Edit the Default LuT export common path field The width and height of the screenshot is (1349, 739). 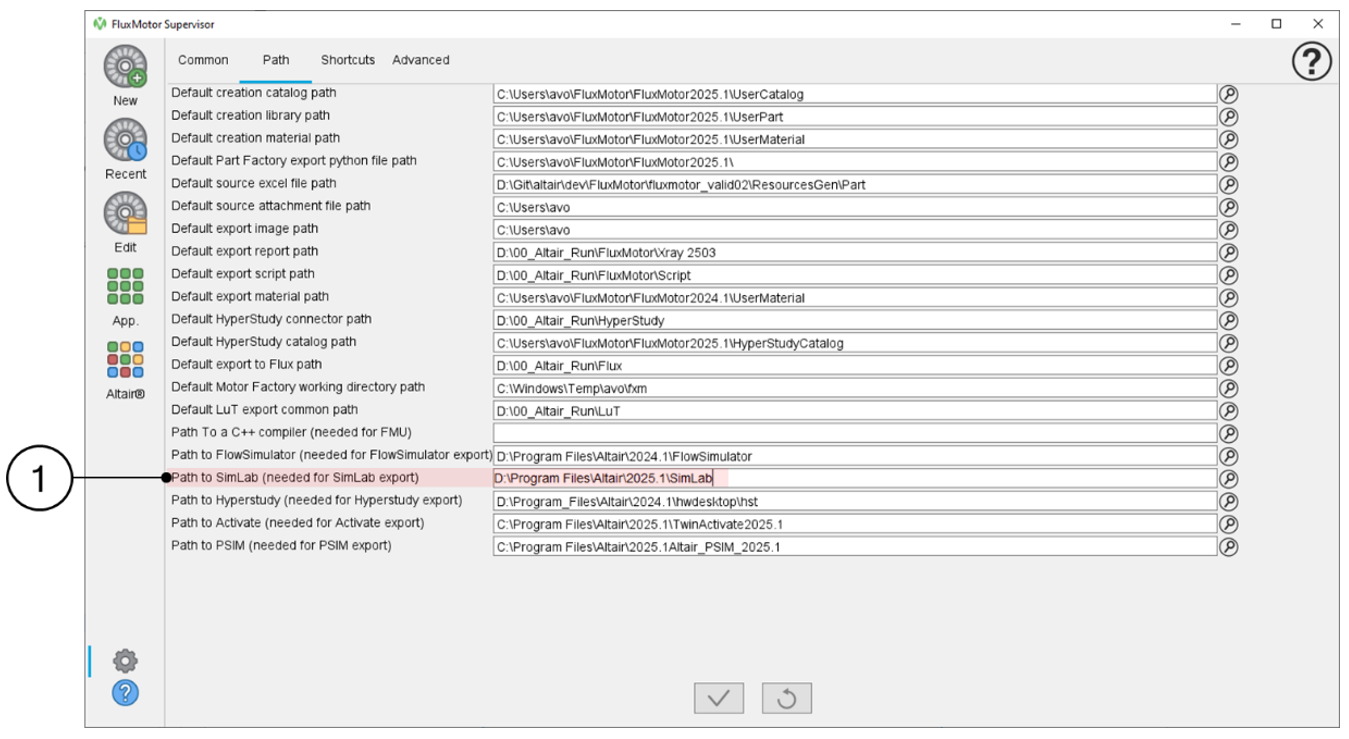tap(855, 411)
